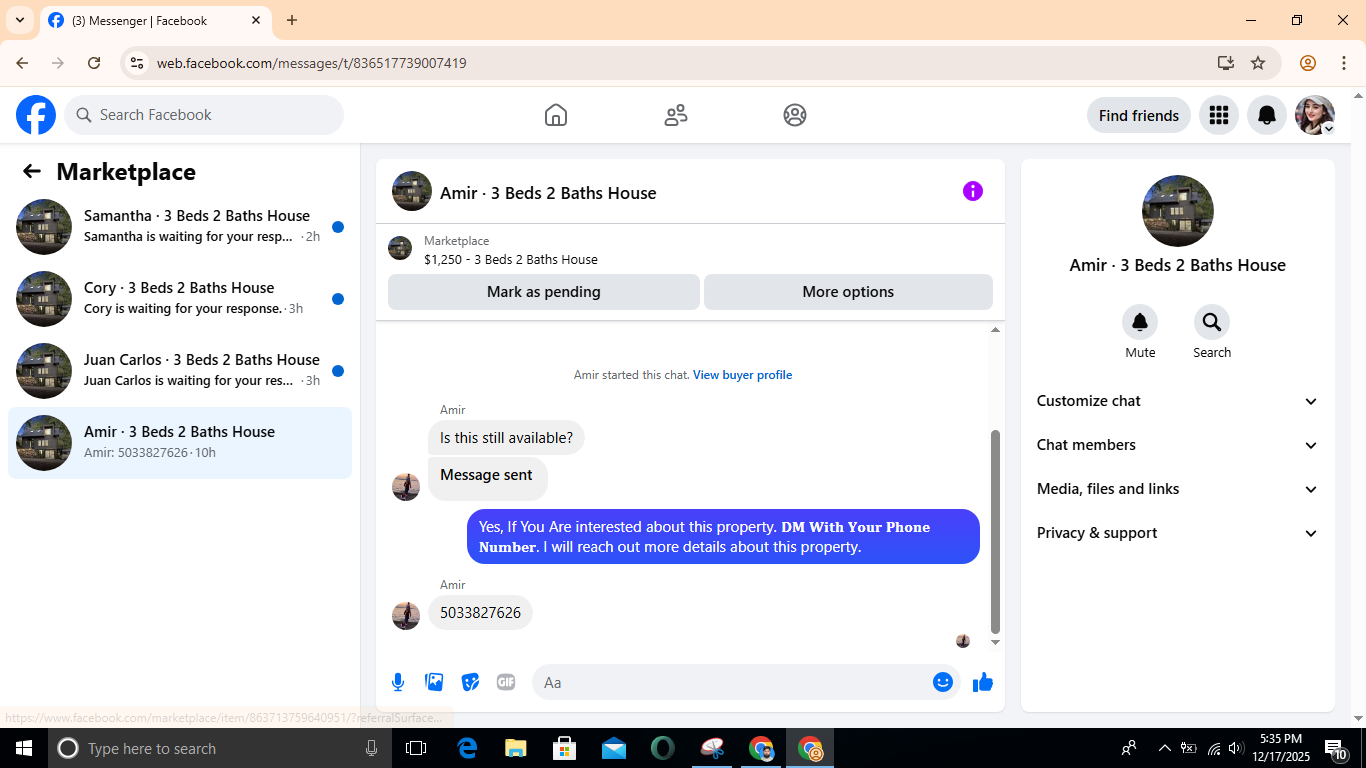Open File Explorer from the taskbar
Viewport: 1366px width, 768px height.
(x=516, y=748)
